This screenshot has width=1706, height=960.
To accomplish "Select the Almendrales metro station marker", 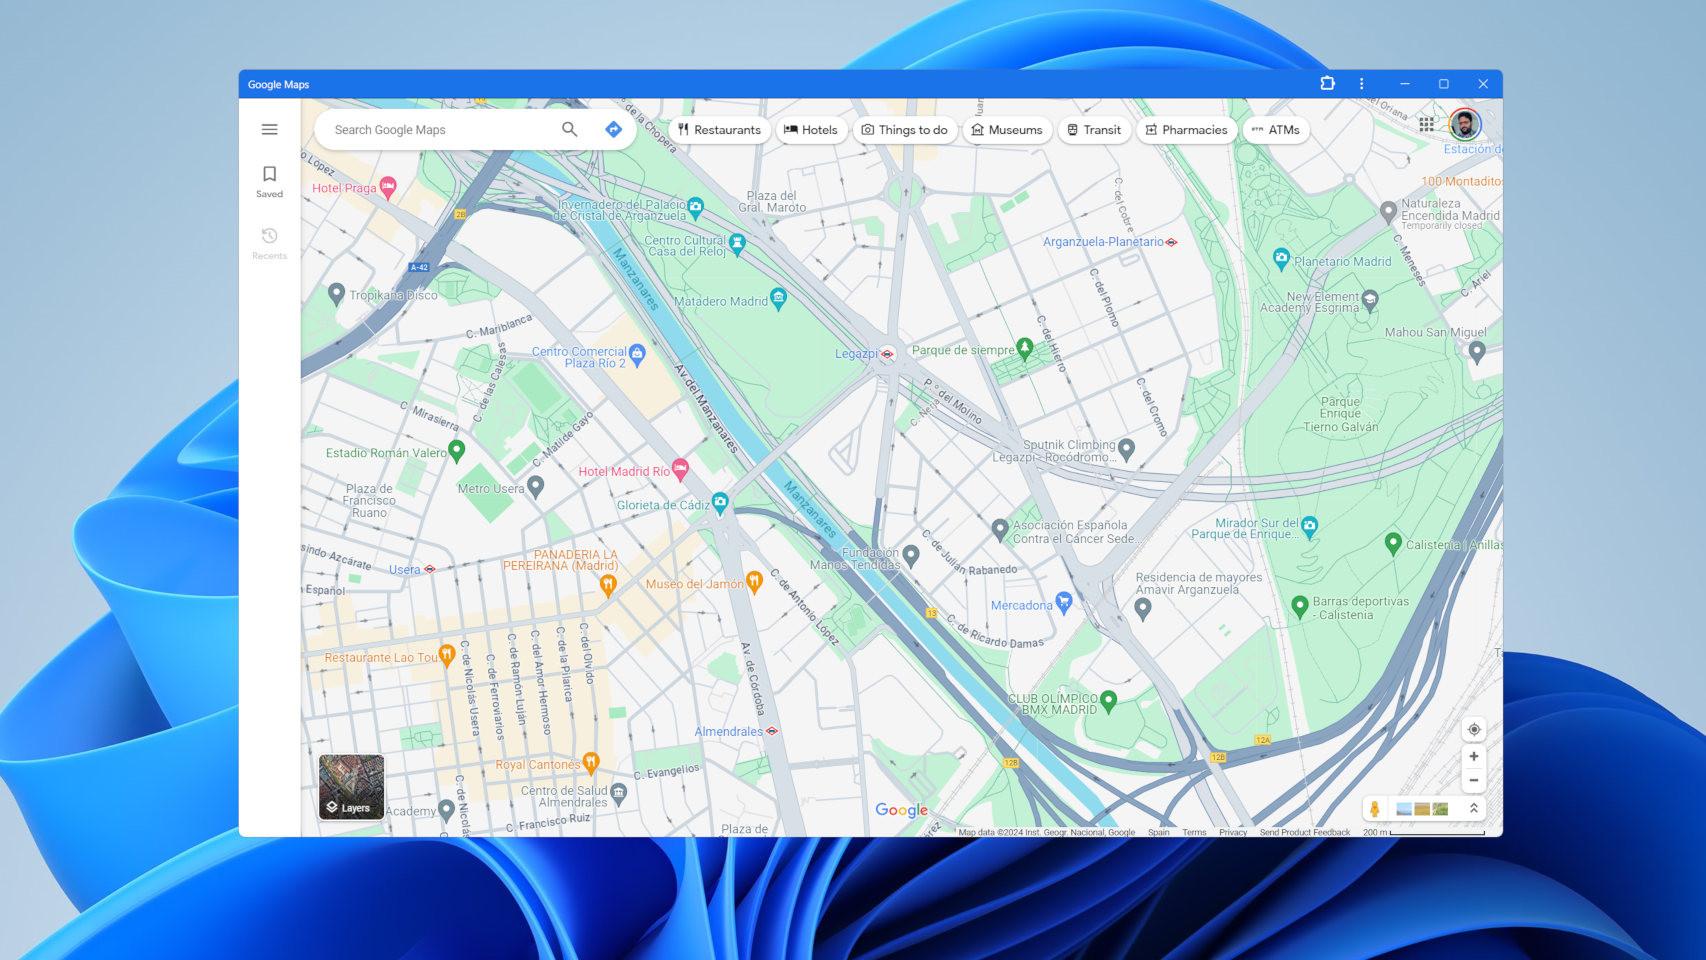I will [771, 731].
